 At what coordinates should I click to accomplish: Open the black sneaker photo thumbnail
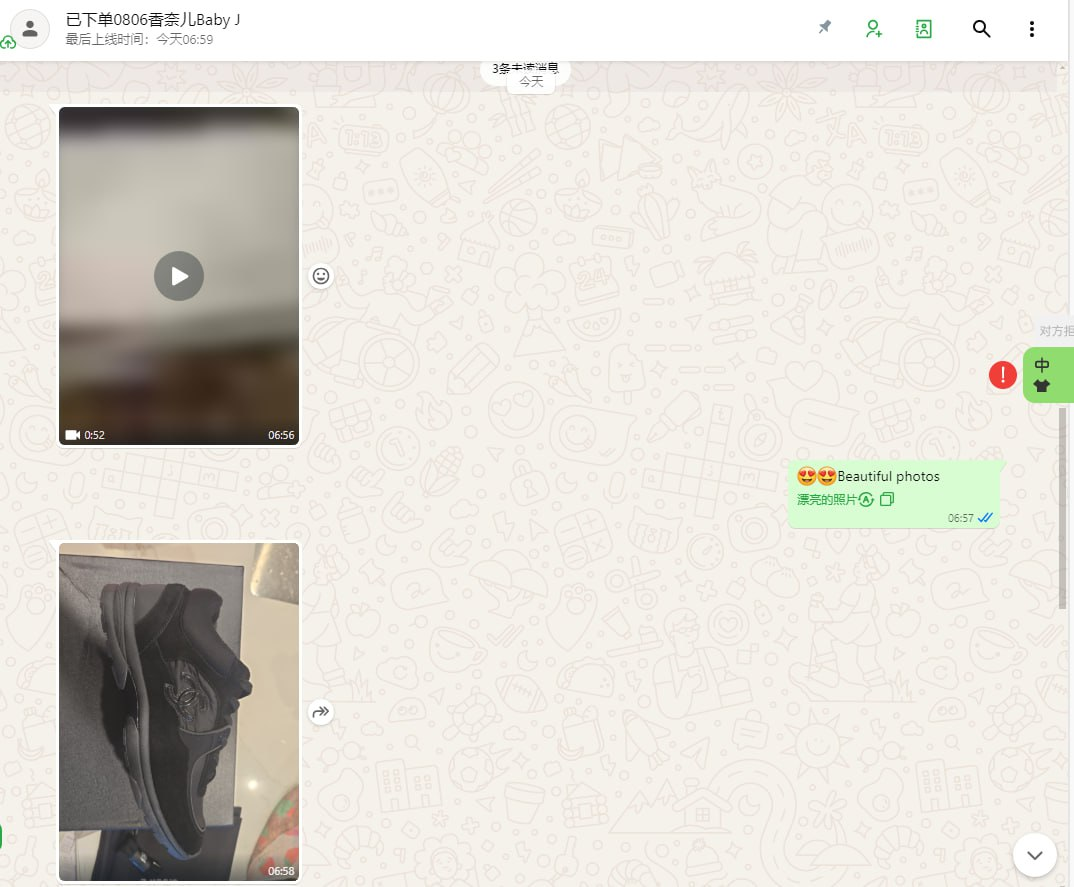point(179,711)
